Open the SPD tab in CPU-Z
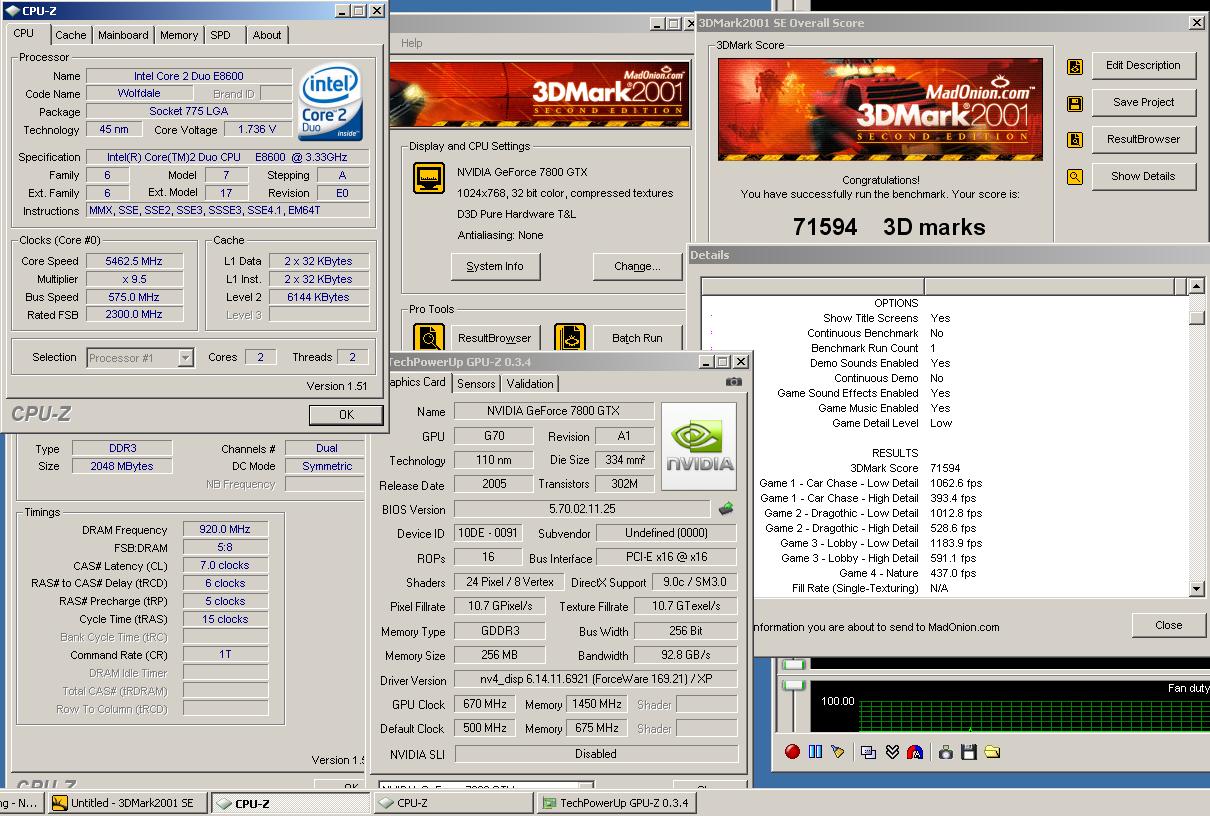The height and width of the screenshot is (816, 1210). tap(220, 35)
